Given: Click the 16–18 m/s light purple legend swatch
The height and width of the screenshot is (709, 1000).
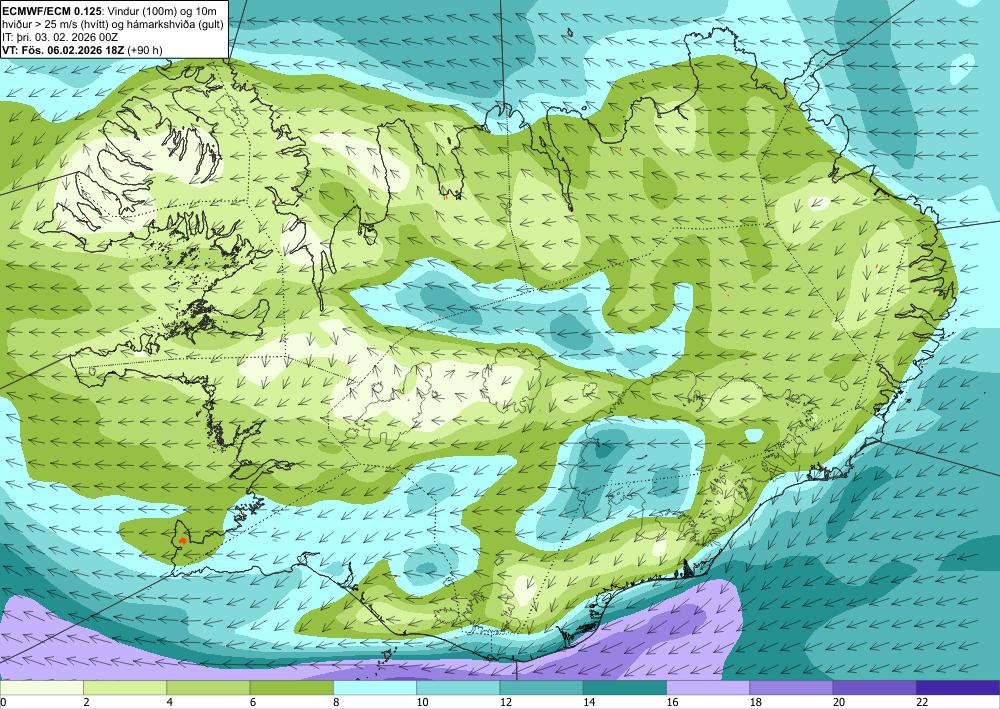Looking at the screenshot, I should (708, 687).
